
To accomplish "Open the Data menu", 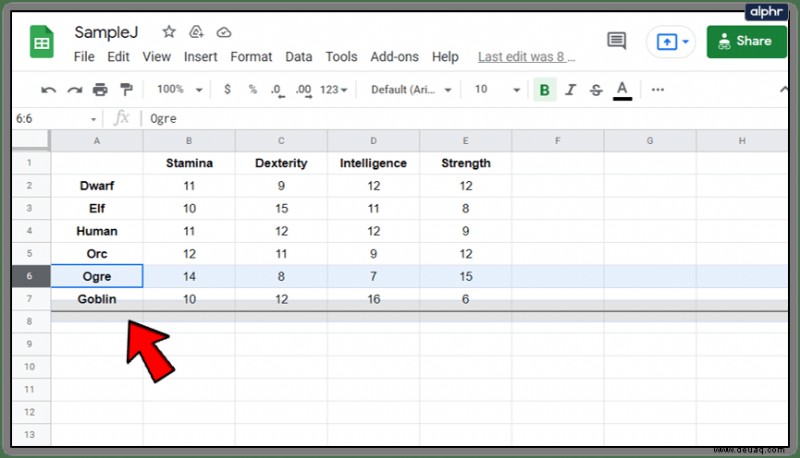I will point(298,57).
